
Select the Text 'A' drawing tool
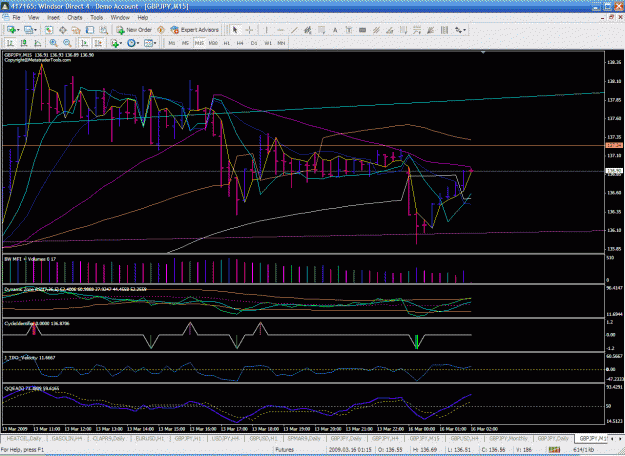coord(335,30)
